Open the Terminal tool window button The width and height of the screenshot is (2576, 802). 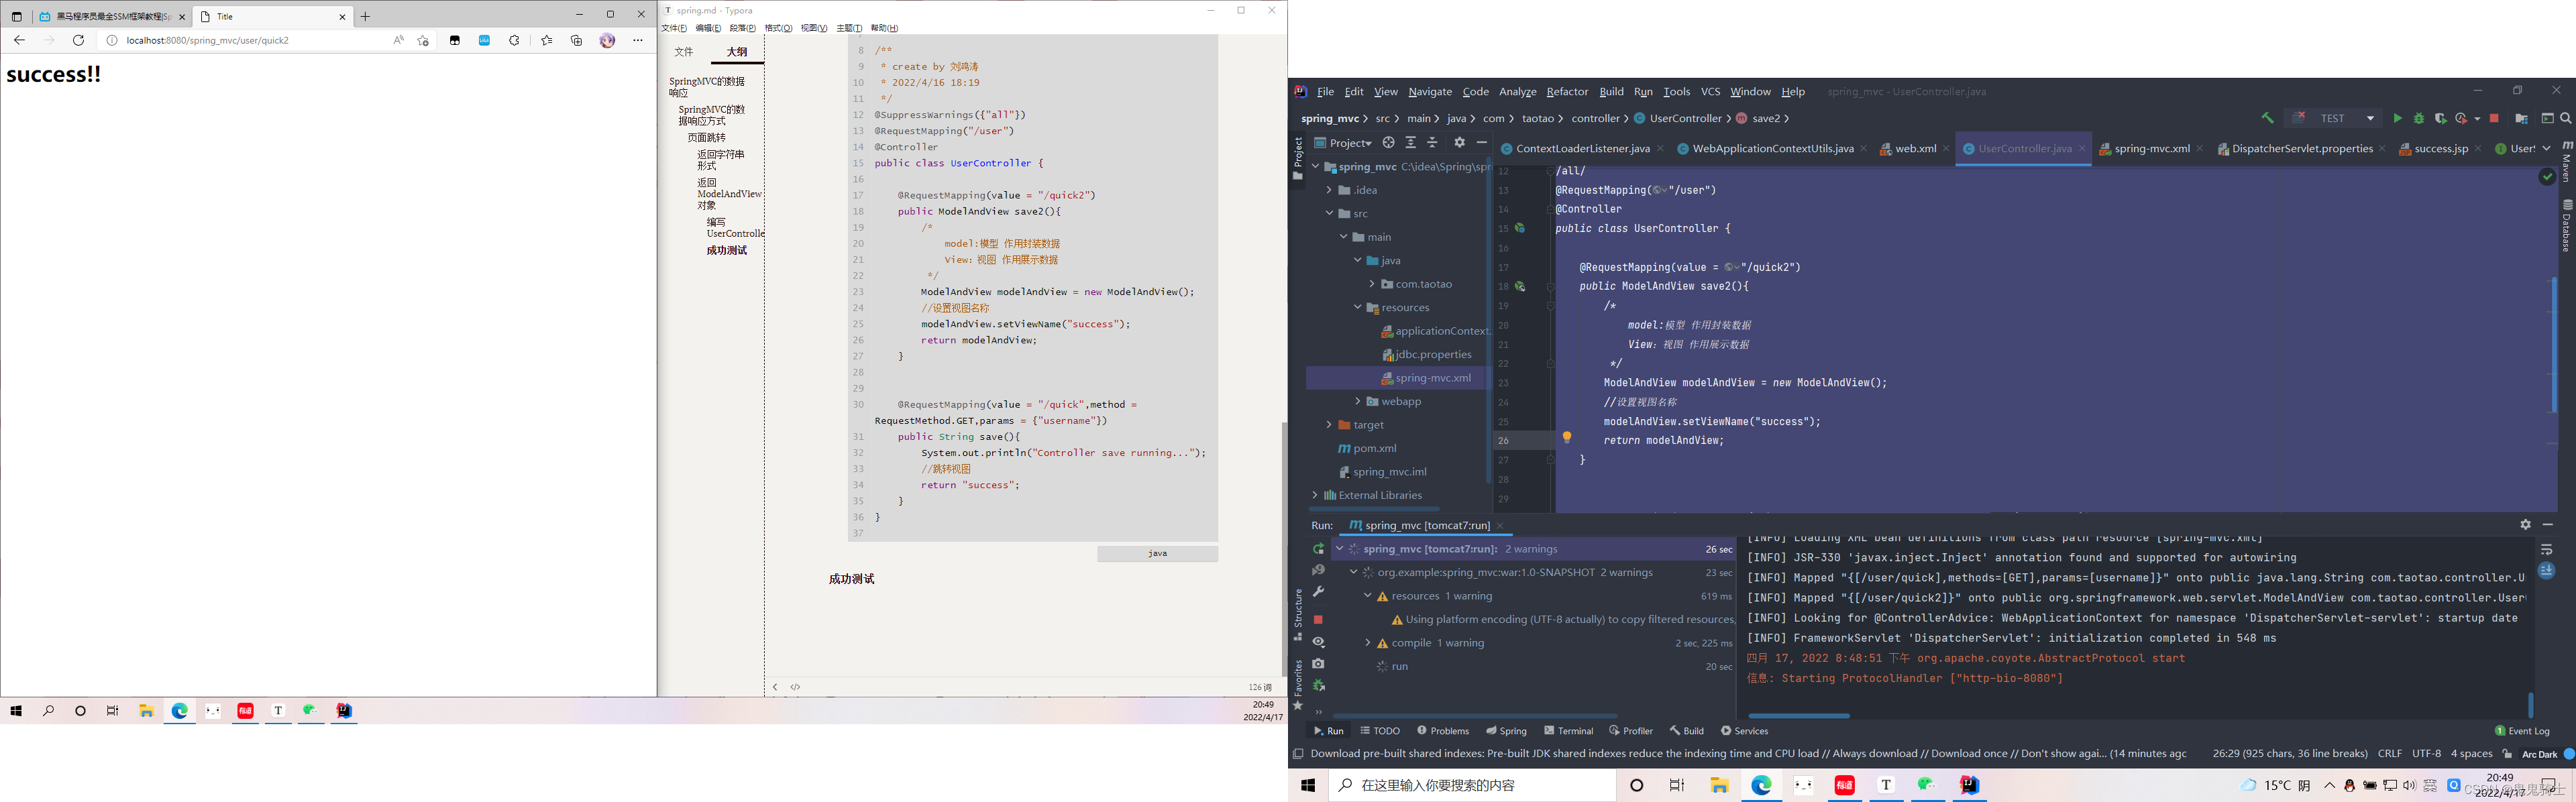(1568, 731)
